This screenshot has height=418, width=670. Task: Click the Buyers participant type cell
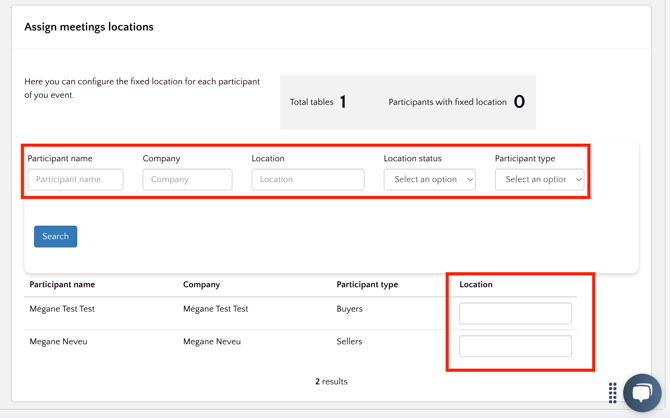click(350, 309)
